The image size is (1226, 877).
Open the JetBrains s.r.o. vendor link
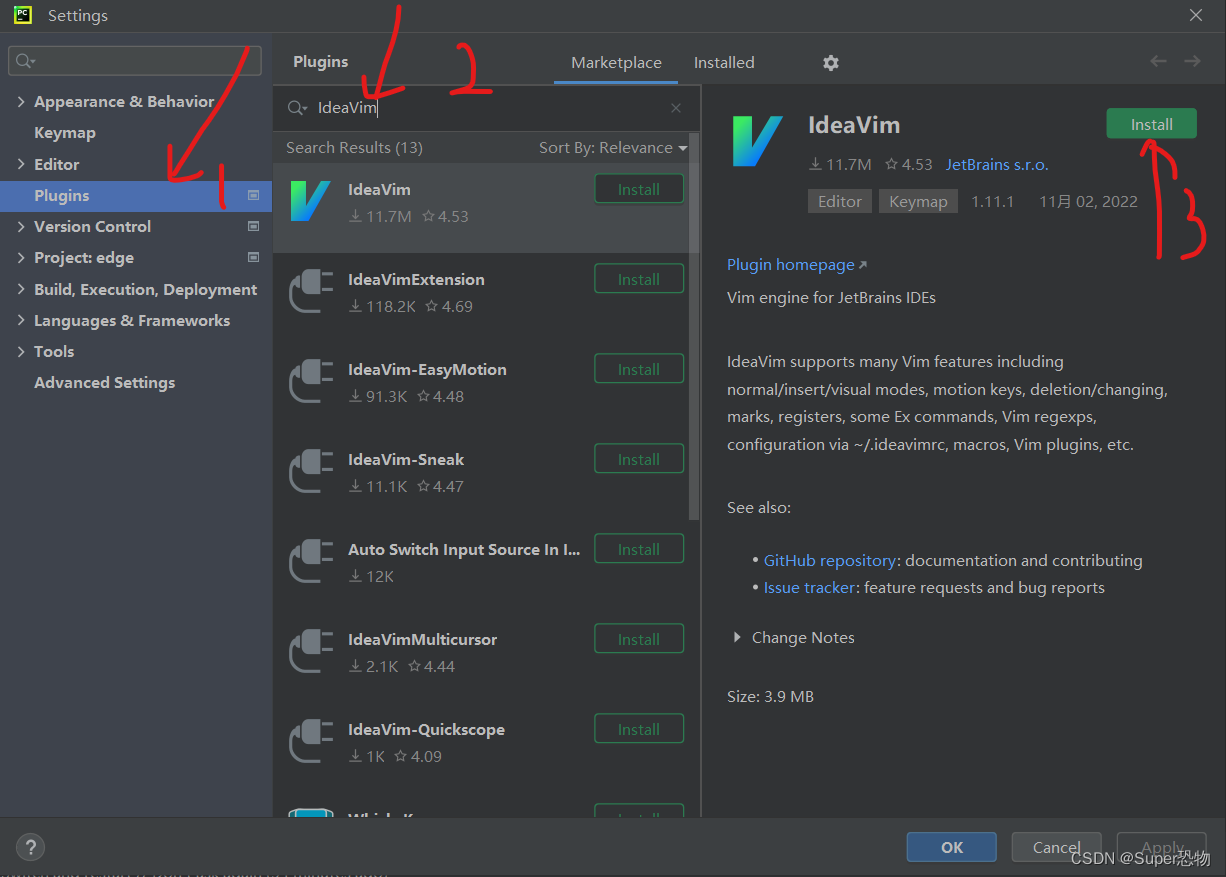tap(997, 165)
